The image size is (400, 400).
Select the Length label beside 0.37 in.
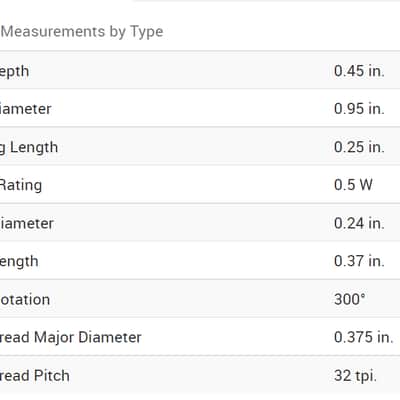[x=19, y=262]
